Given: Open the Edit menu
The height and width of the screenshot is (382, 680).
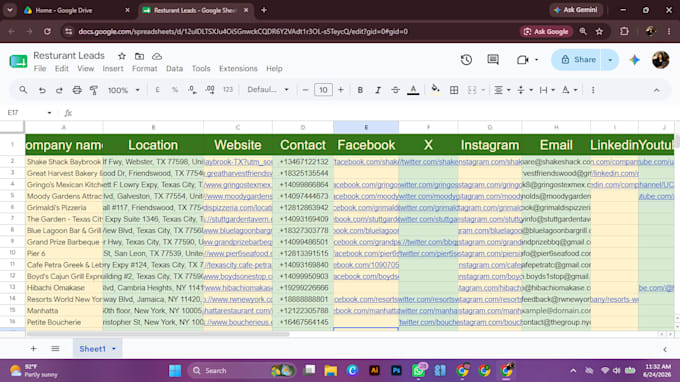Looking at the screenshot, I should pos(62,69).
